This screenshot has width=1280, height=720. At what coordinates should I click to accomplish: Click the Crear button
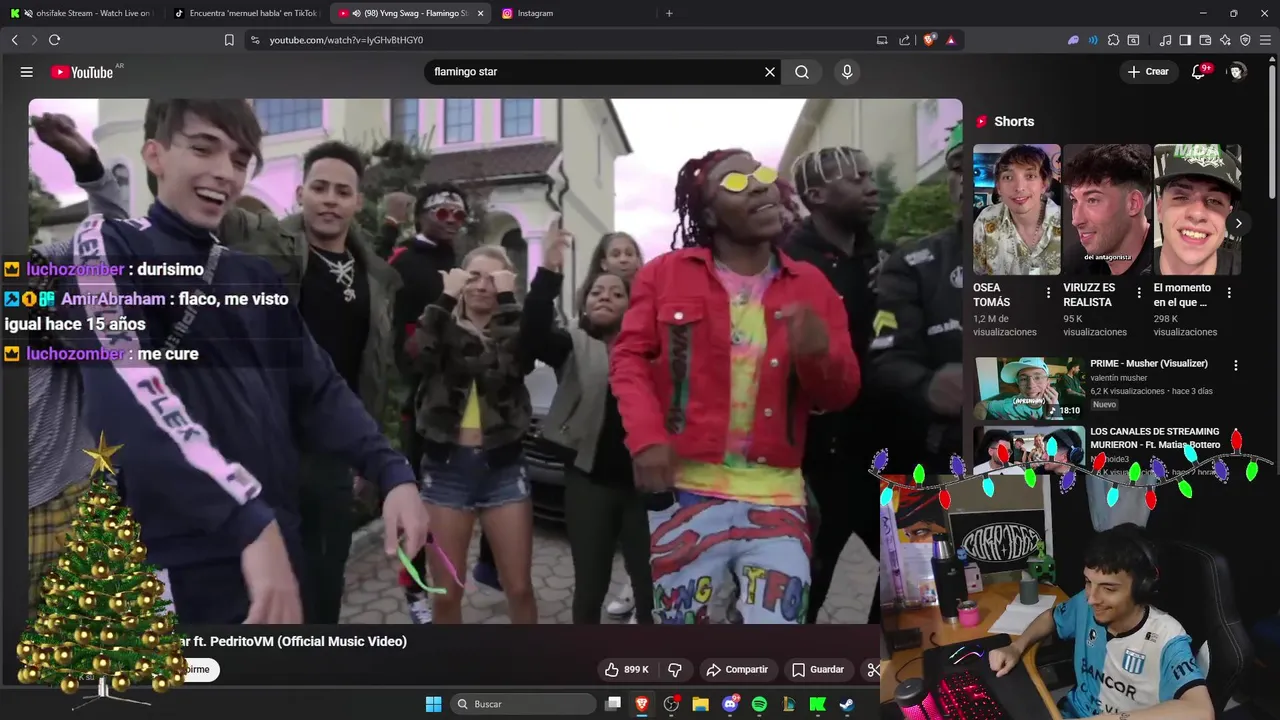[1148, 72]
